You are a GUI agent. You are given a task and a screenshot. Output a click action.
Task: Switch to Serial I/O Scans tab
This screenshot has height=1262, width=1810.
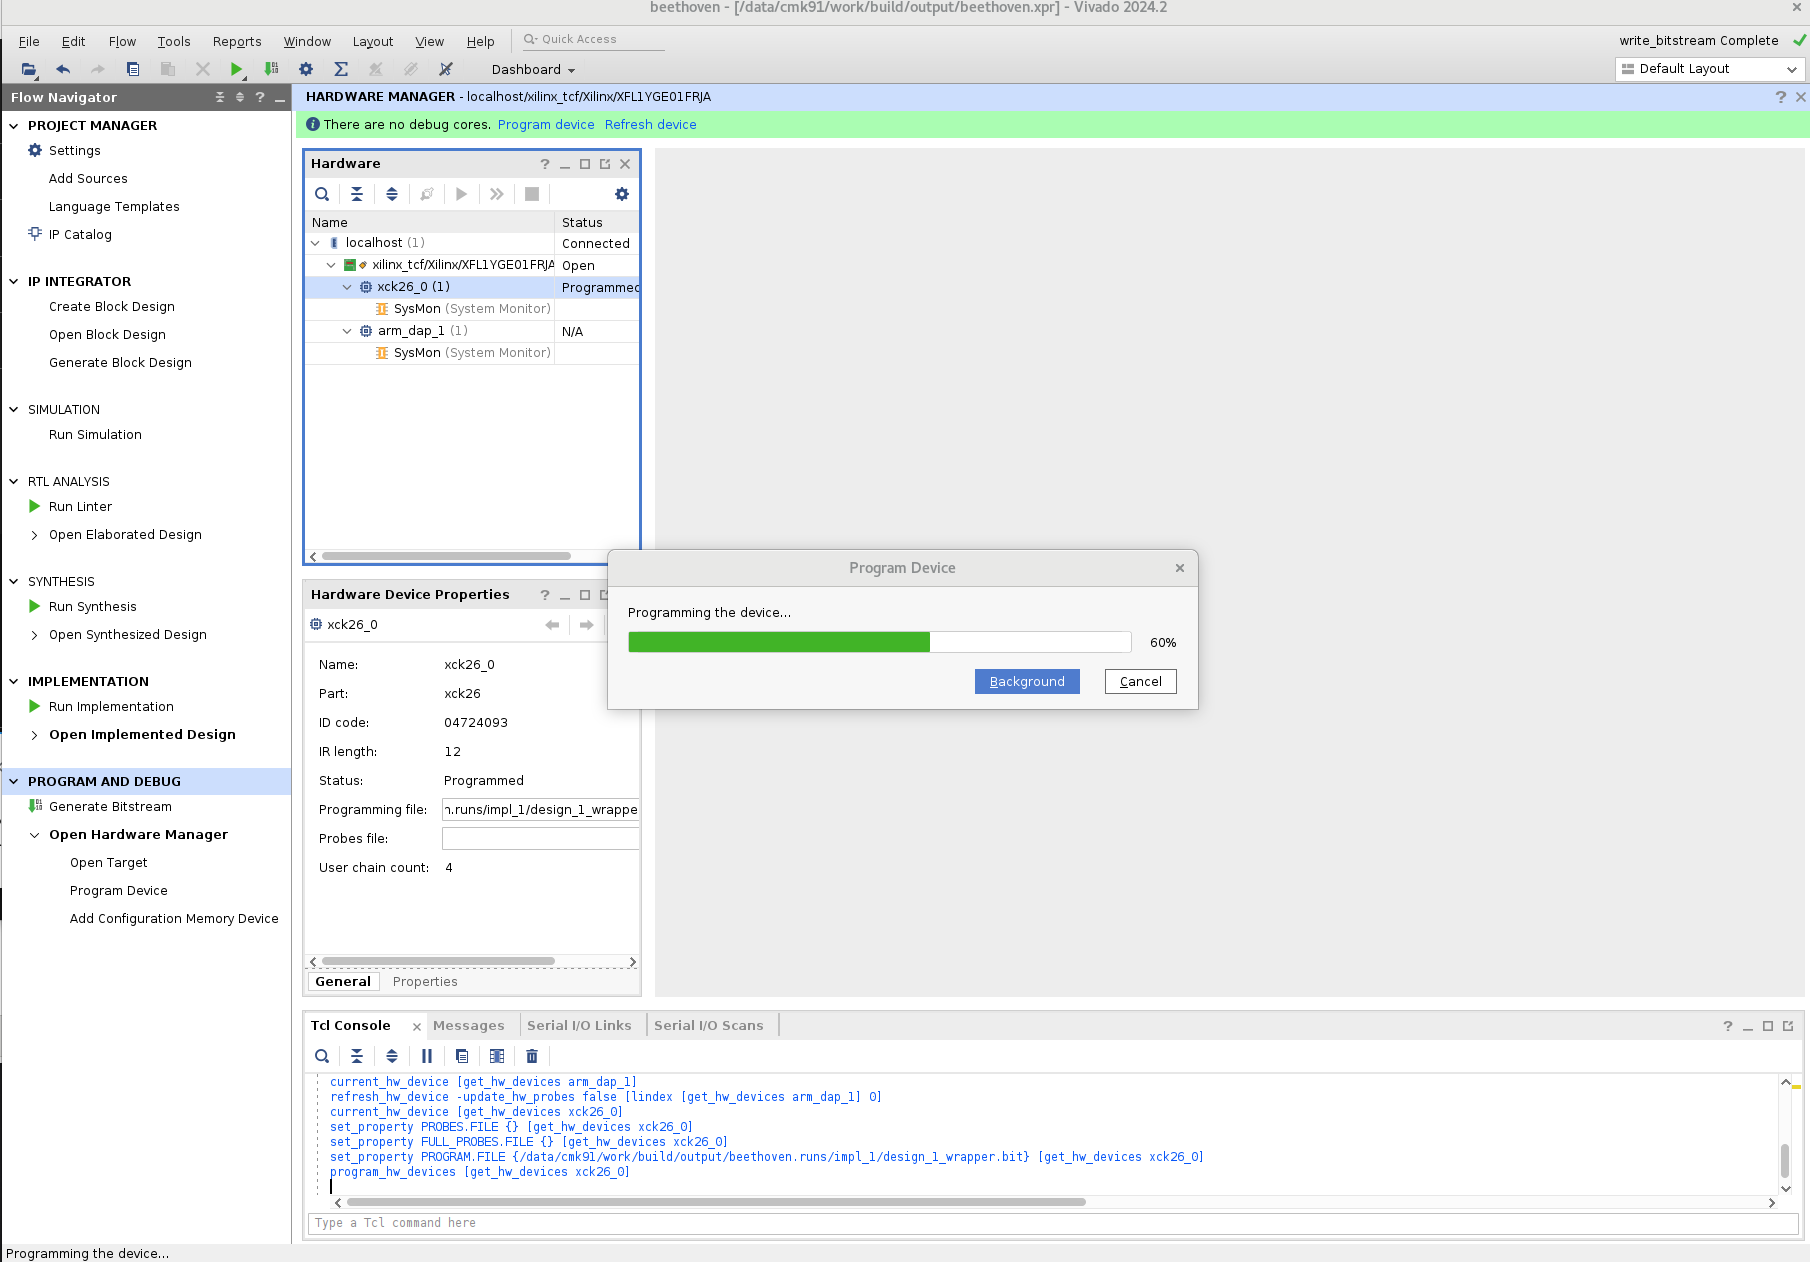tap(709, 1025)
